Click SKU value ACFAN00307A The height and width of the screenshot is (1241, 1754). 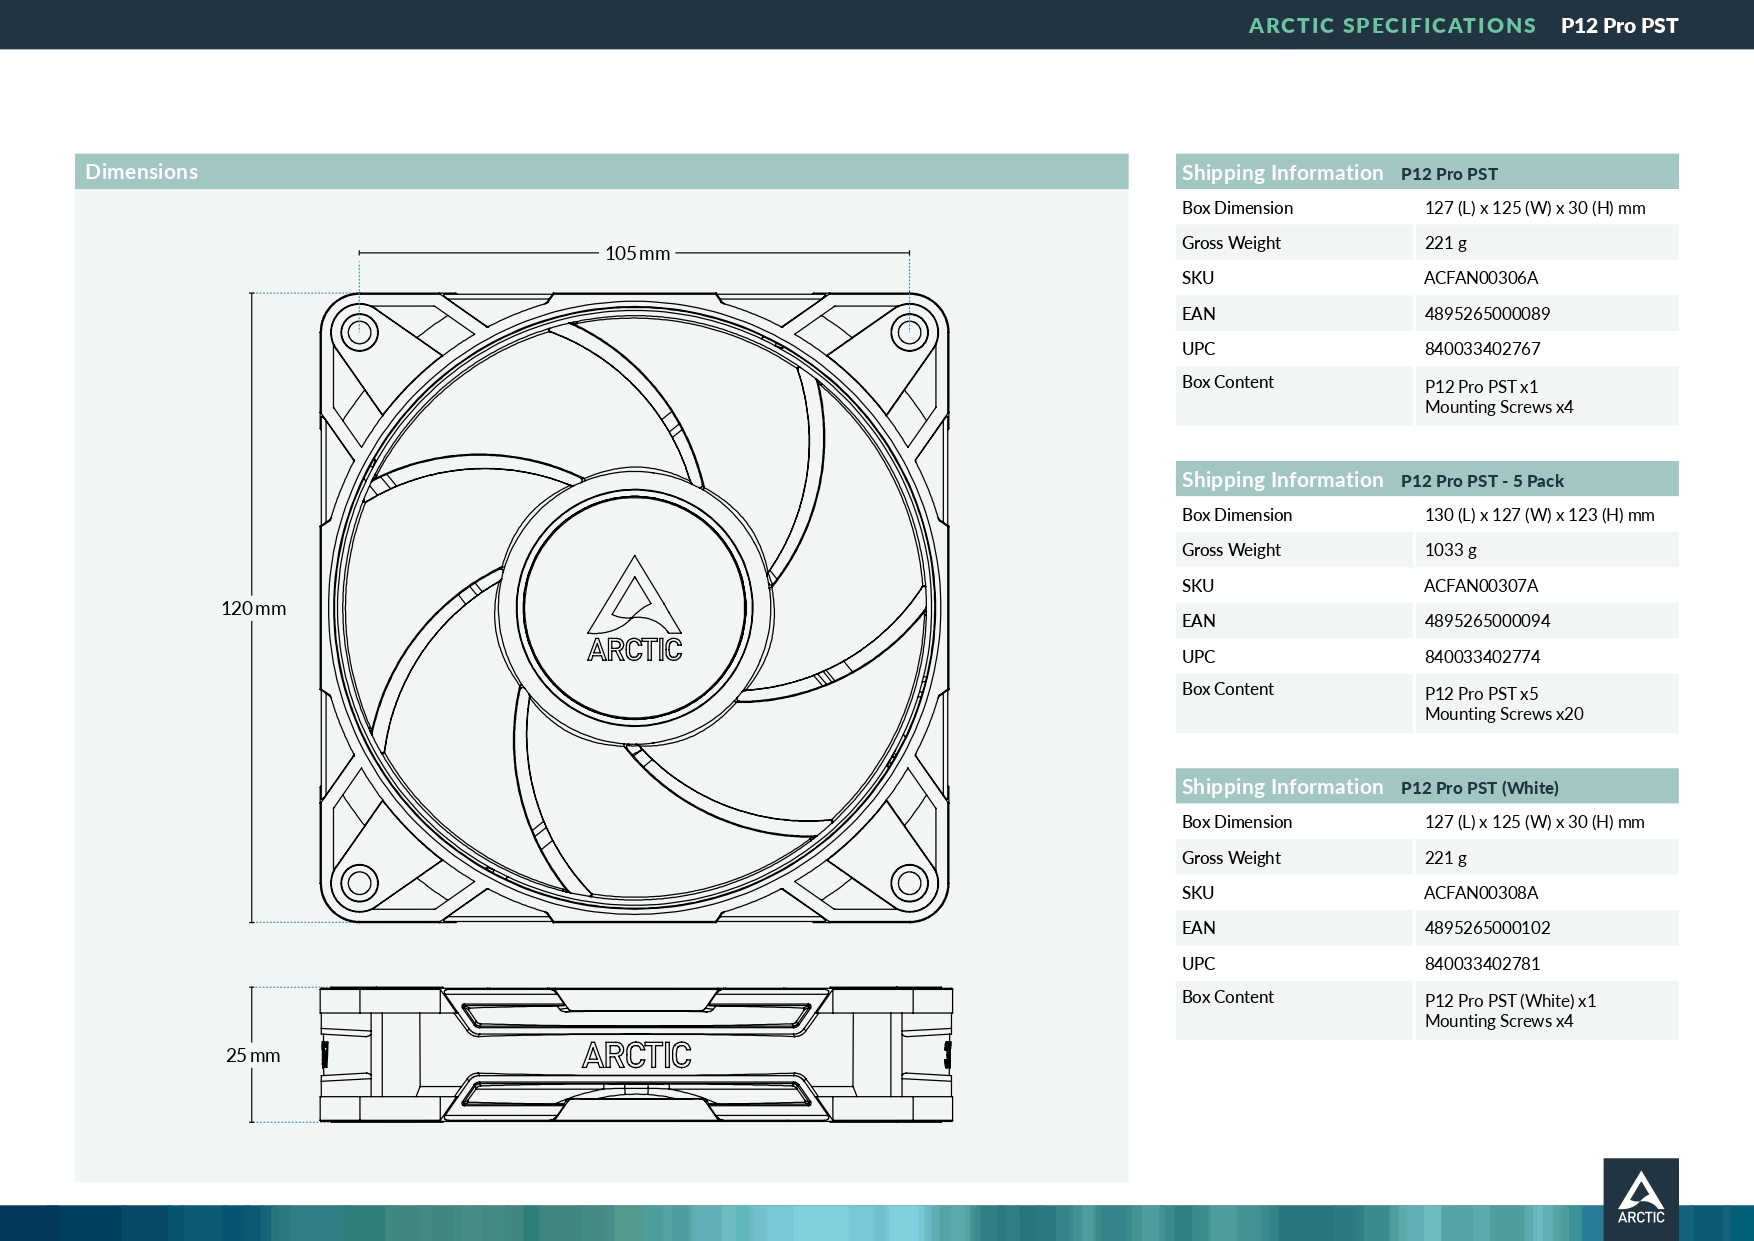tap(1481, 586)
